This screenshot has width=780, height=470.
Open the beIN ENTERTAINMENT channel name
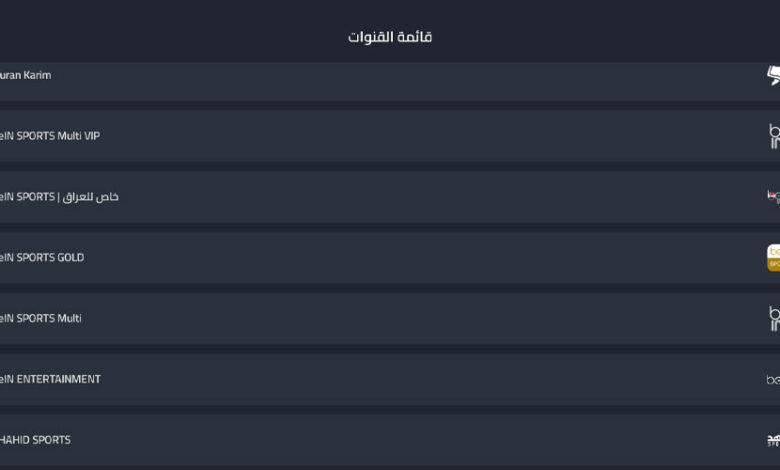(50, 380)
